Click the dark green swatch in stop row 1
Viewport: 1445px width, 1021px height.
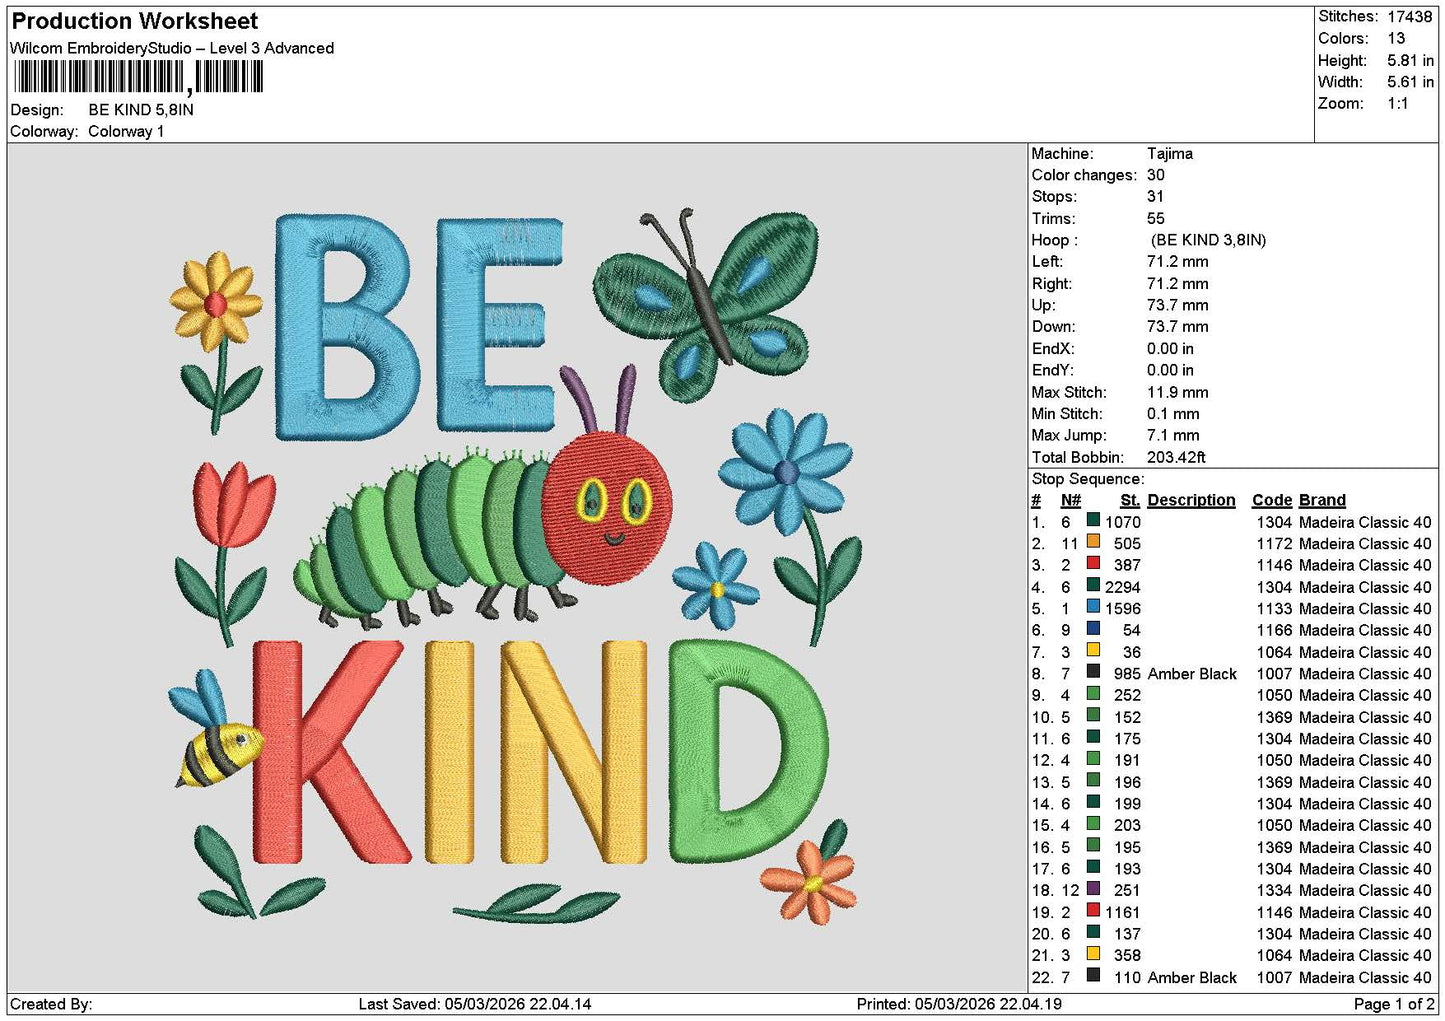point(1094,521)
